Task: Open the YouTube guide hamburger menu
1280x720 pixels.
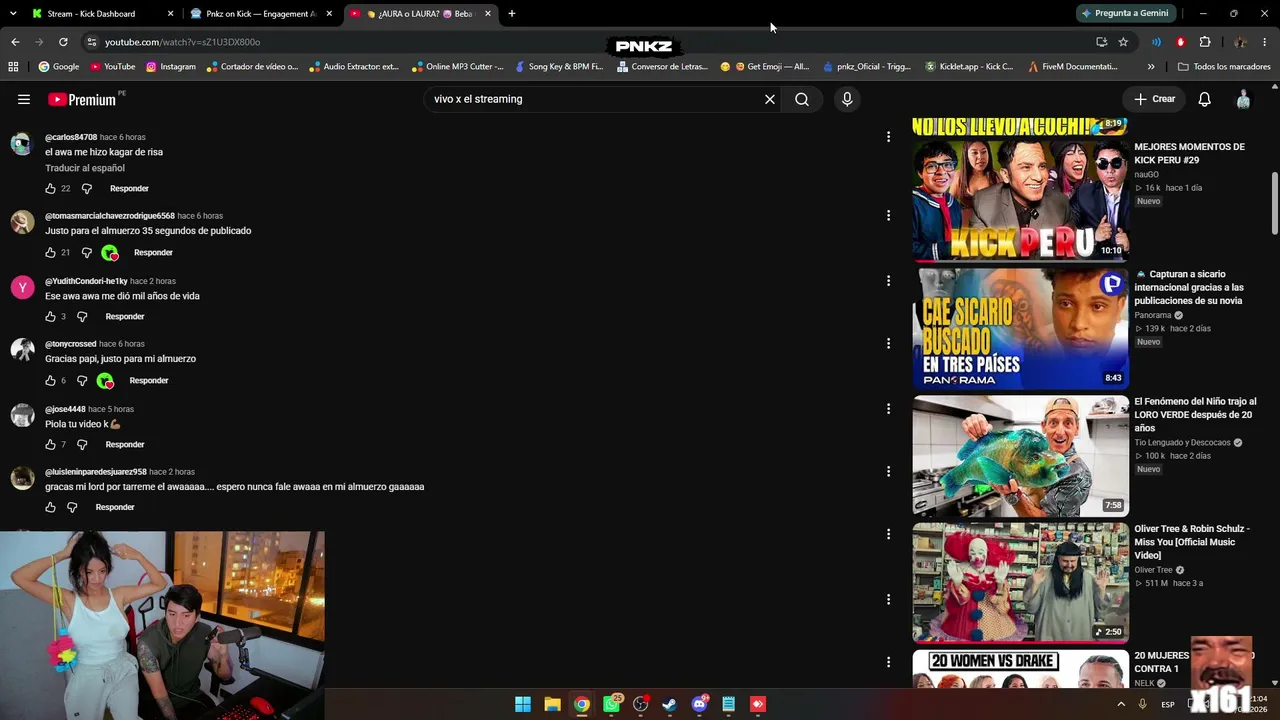Action: pos(24,99)
